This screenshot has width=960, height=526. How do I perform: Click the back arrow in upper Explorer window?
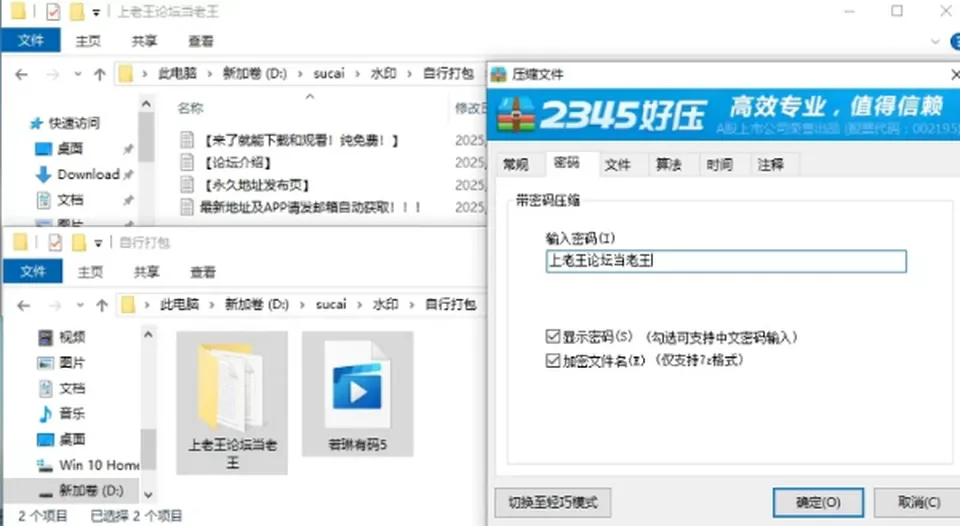tap(21, 74)
